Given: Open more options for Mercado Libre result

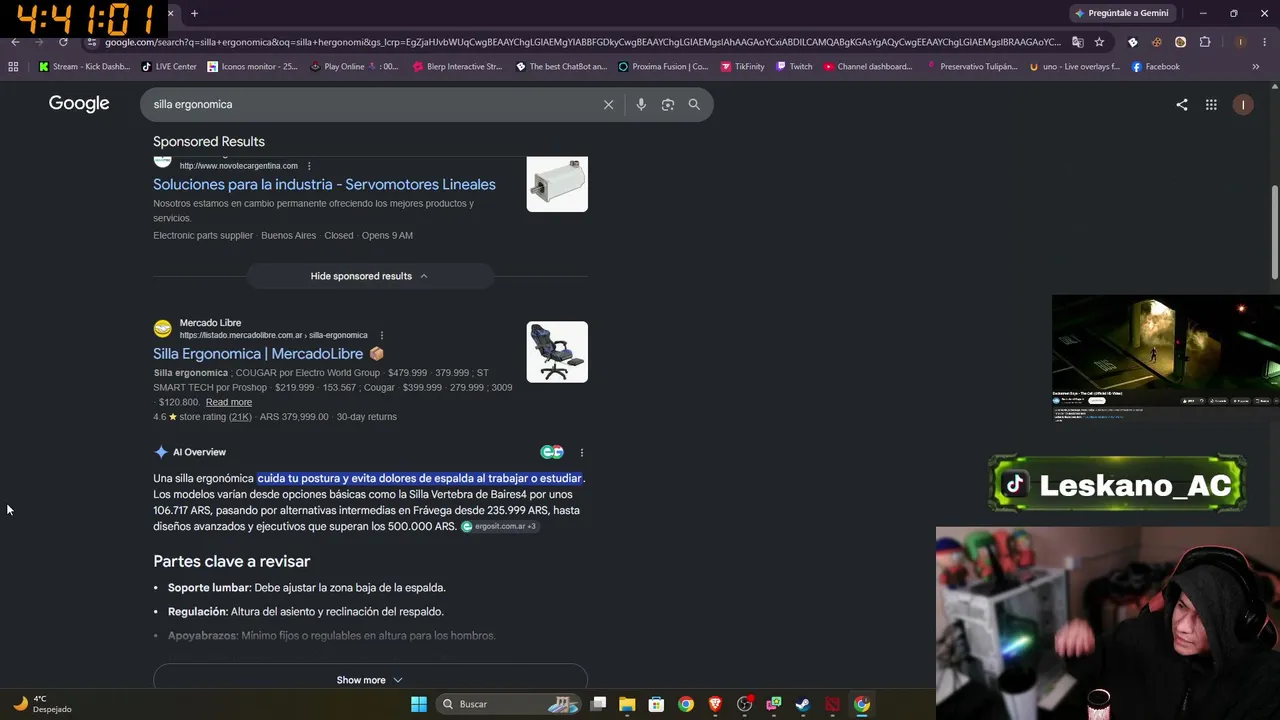Looking at the screenshot, I should (x=382, y=335).
